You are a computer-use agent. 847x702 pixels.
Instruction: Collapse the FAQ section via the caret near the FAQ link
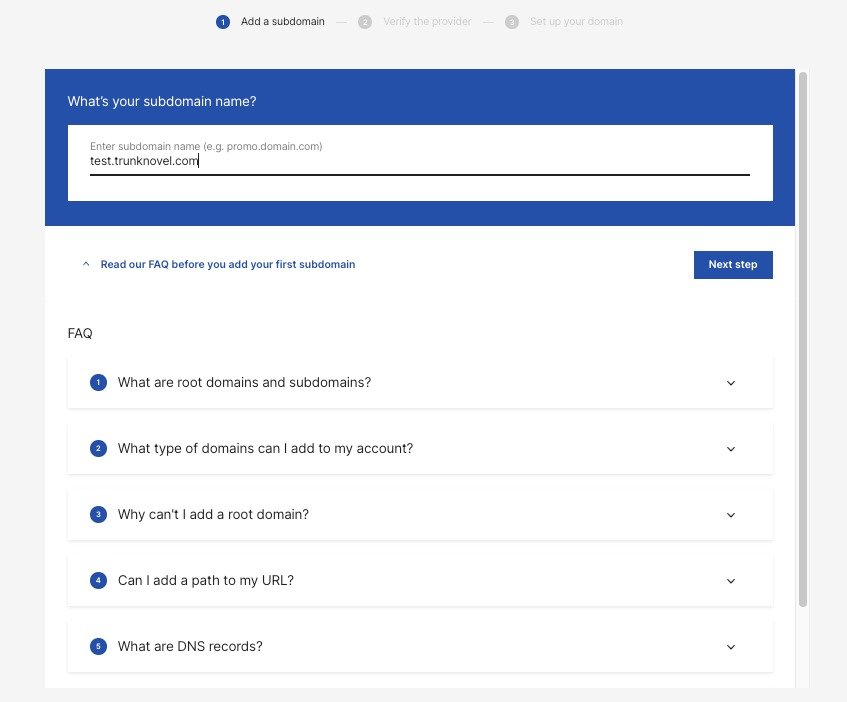[x=86, y=263]
